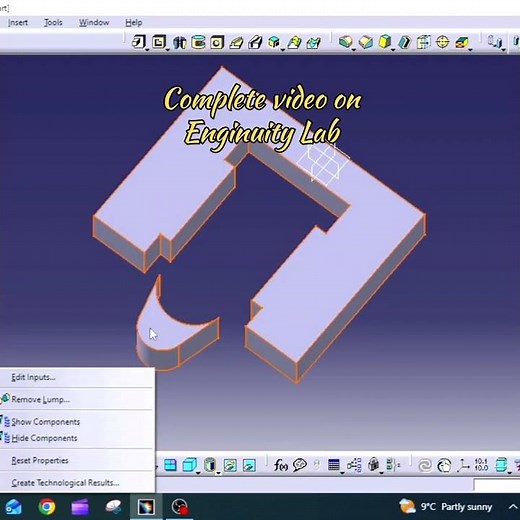Expand the Draft Angle dropdown arrow
This screenshot has height=520, width=520.
393,50
